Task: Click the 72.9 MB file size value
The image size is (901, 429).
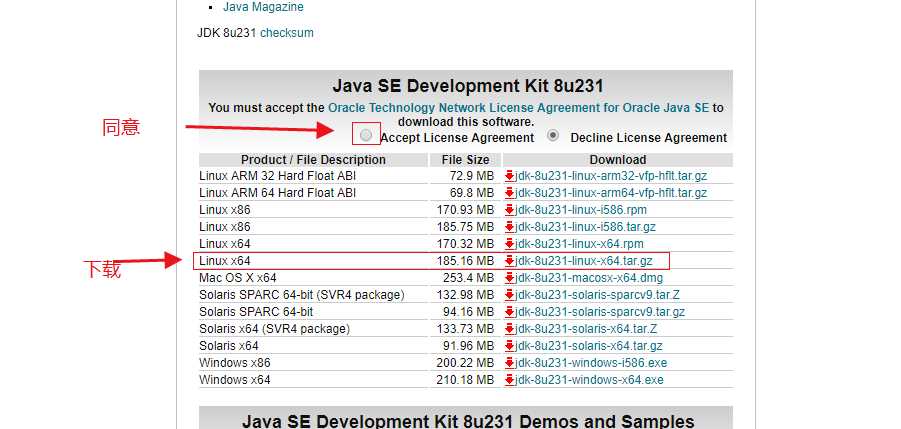Action: click(472, 176)
